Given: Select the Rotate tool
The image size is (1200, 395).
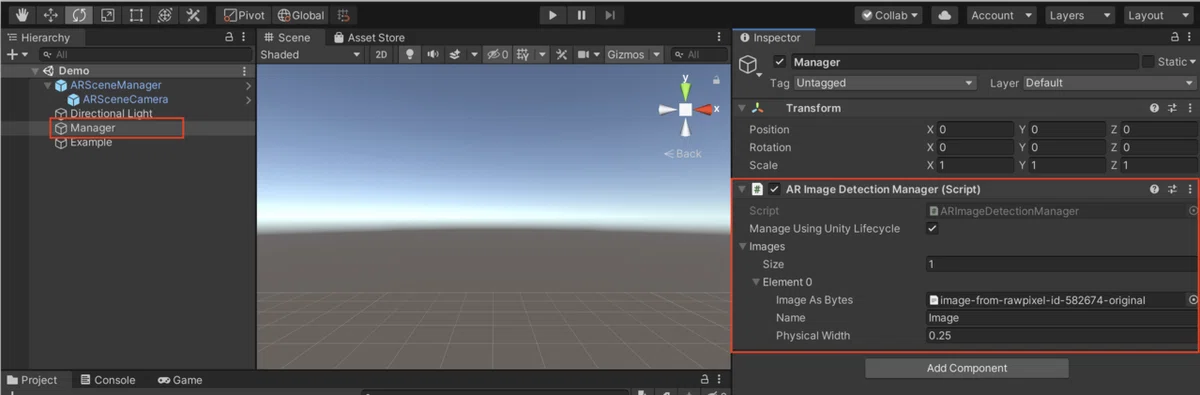Looking at the screenshot, I should click(79, 15).
